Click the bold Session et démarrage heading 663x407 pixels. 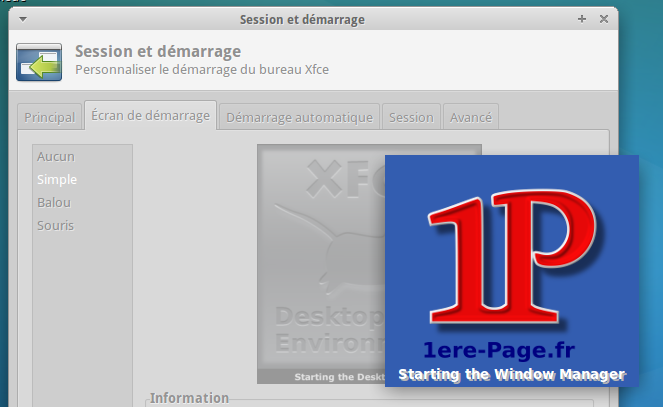tap(158, 51)
